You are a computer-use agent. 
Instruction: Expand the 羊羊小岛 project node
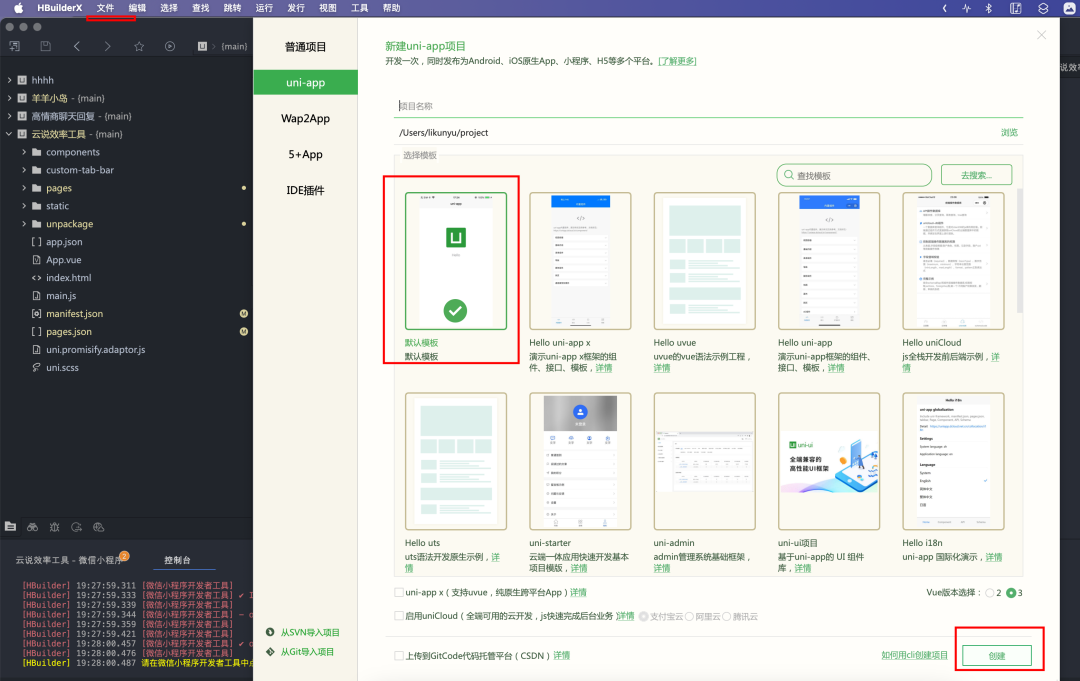(x=9, y=98)
